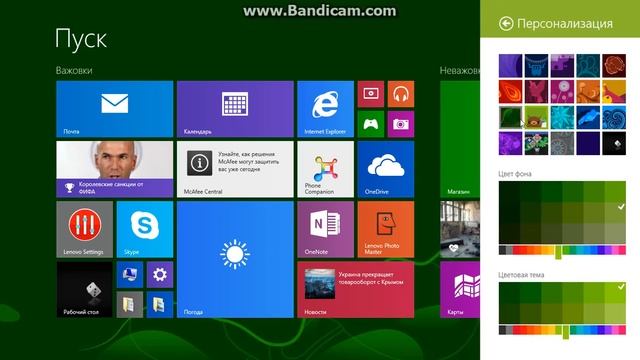Viewport: 640px width, 360px height.
Task: Launch the OneNote tile
Action: [x=325, y=229]
